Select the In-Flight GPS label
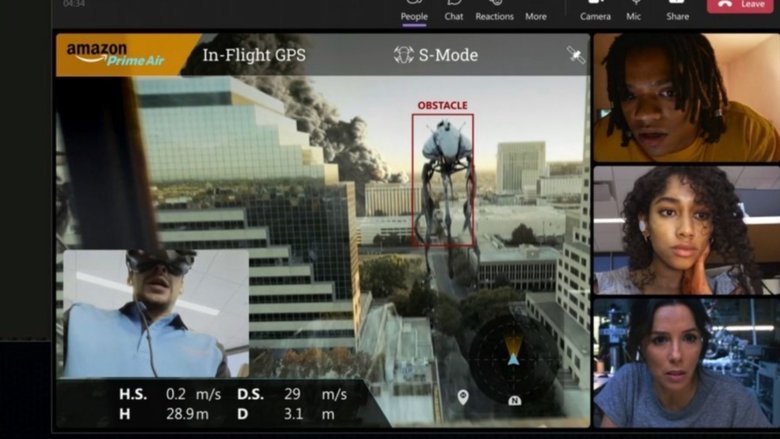Screen dimensions: 780x439 [x=254, y=55]
